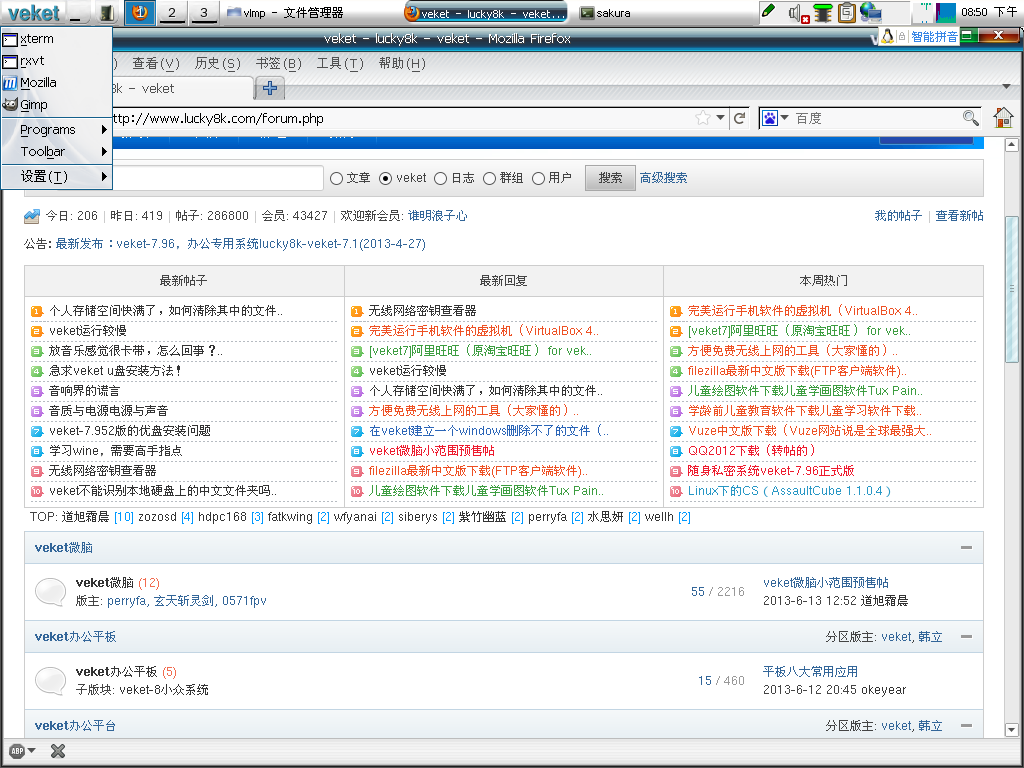Open the list all tabs dropdown arrow

[x=1006, y=86]
